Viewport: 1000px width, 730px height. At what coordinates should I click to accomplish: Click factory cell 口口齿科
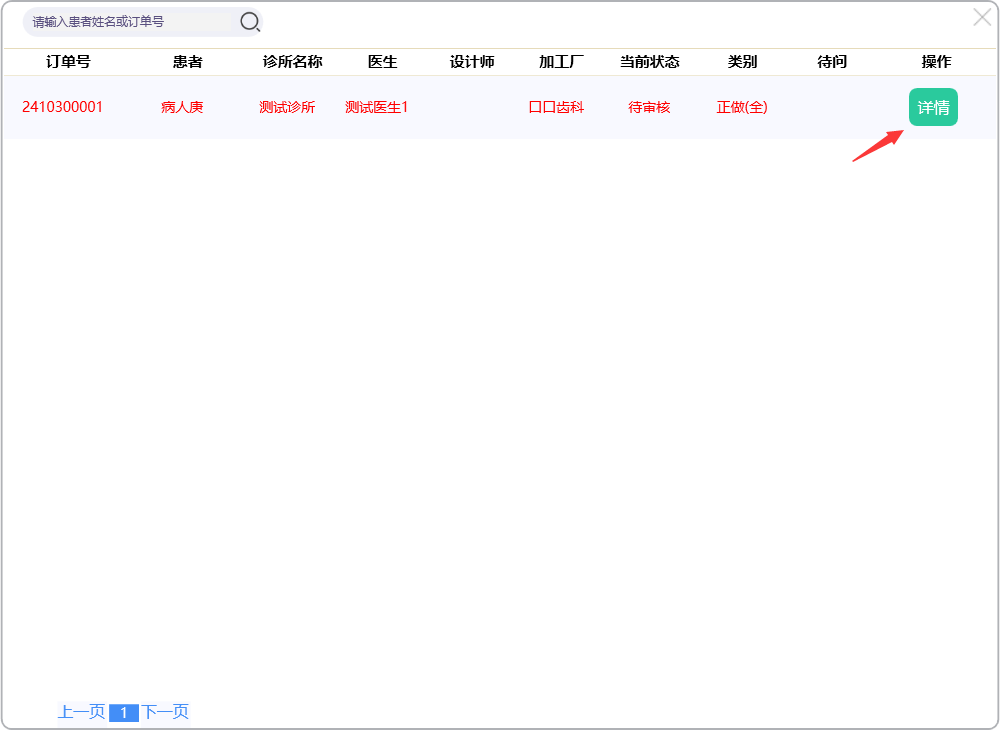pos(556,107)
